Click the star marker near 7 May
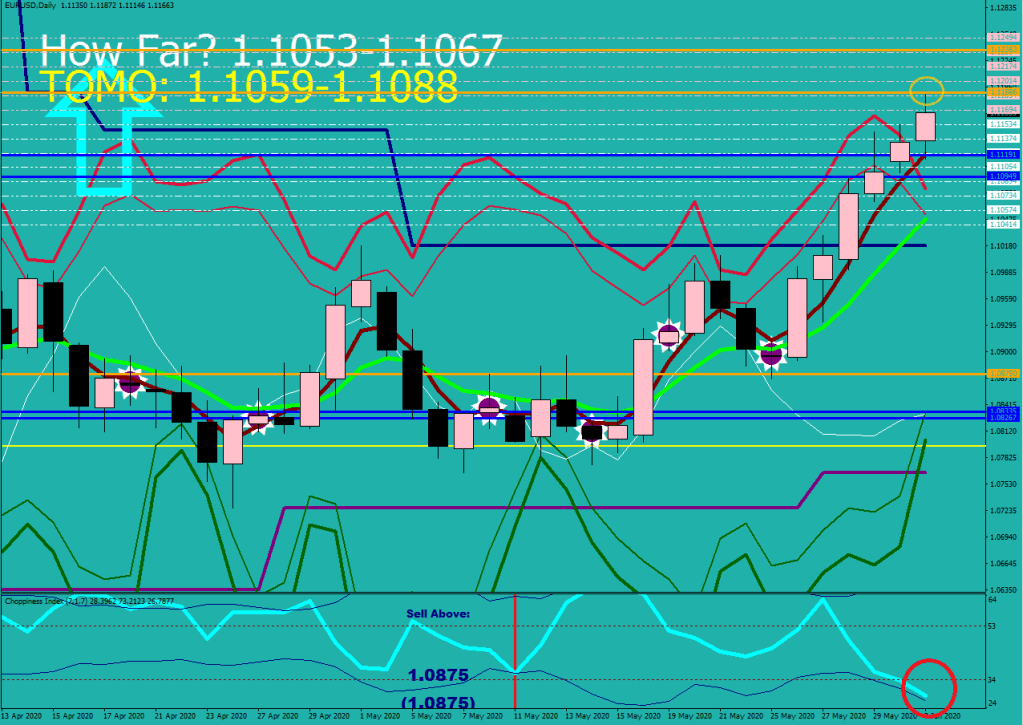 488,408
